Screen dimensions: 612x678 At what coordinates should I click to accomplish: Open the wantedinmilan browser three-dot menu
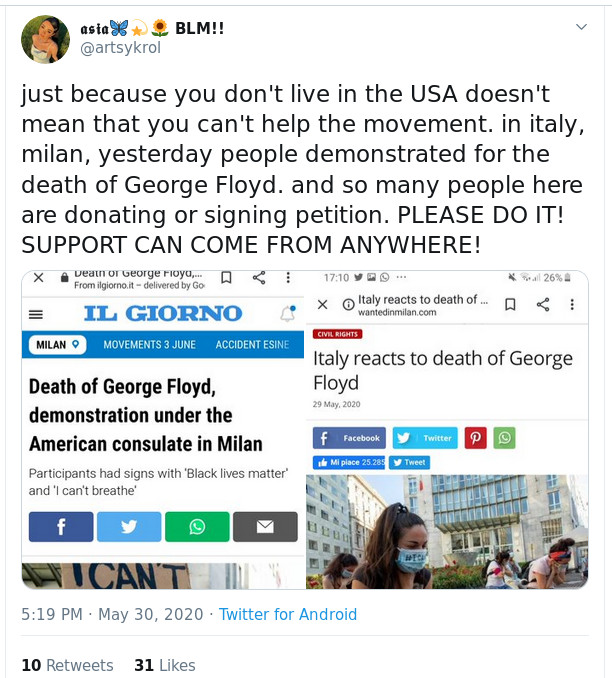click(x=572, y=305)
